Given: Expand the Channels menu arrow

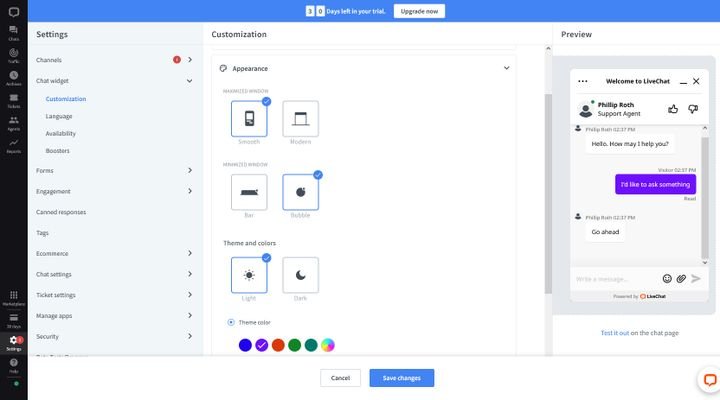Looking at the screenshot, I should click(190, 60).
